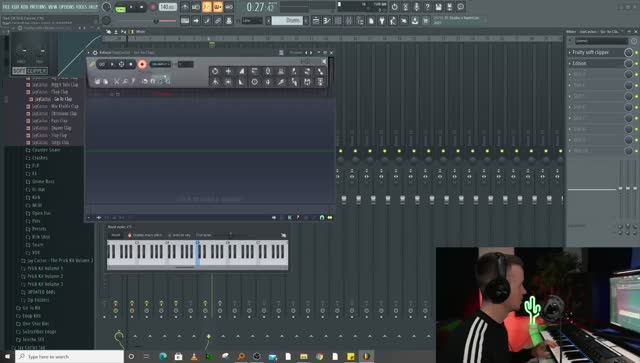Open Edison window menu arrow
Image resolution: width=640 pixels, height=363 pixels.
pos(89,53)
